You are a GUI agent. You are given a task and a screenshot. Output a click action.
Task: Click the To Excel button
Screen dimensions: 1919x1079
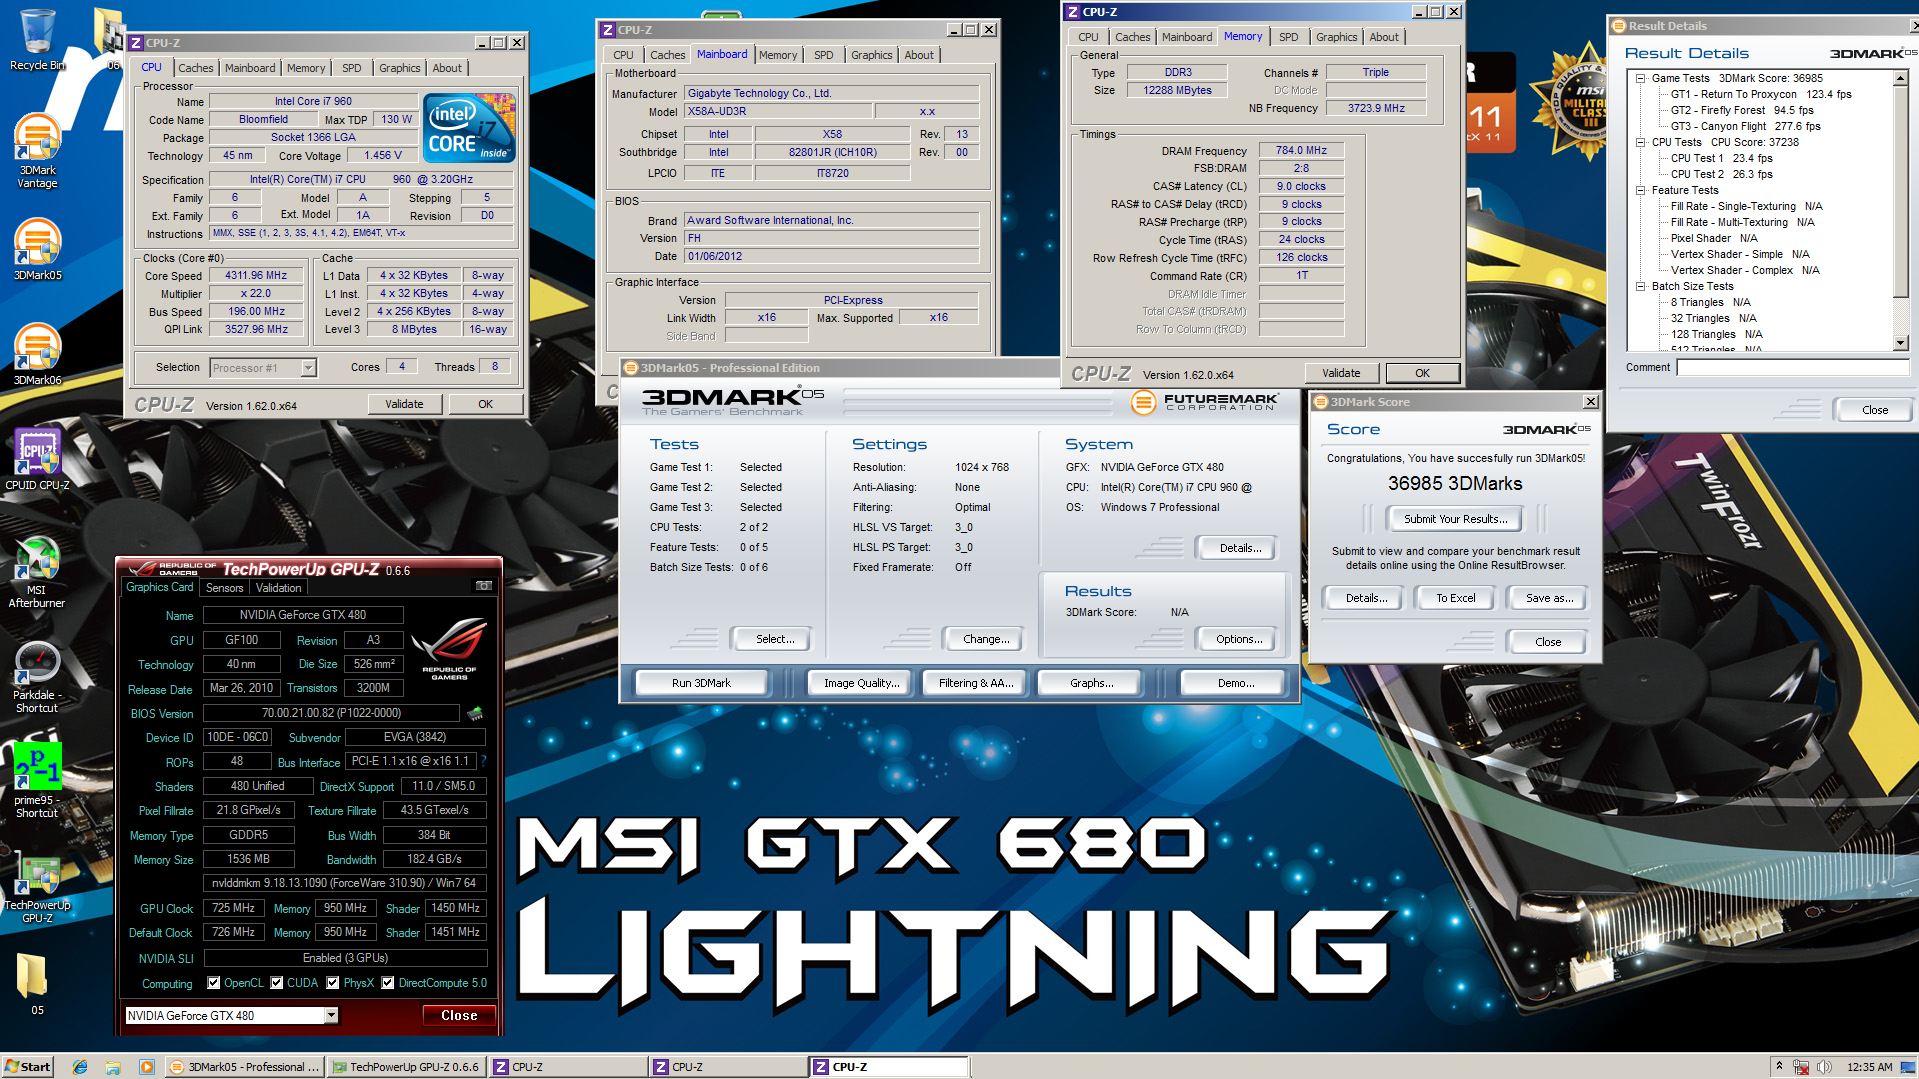(1455, 598)
